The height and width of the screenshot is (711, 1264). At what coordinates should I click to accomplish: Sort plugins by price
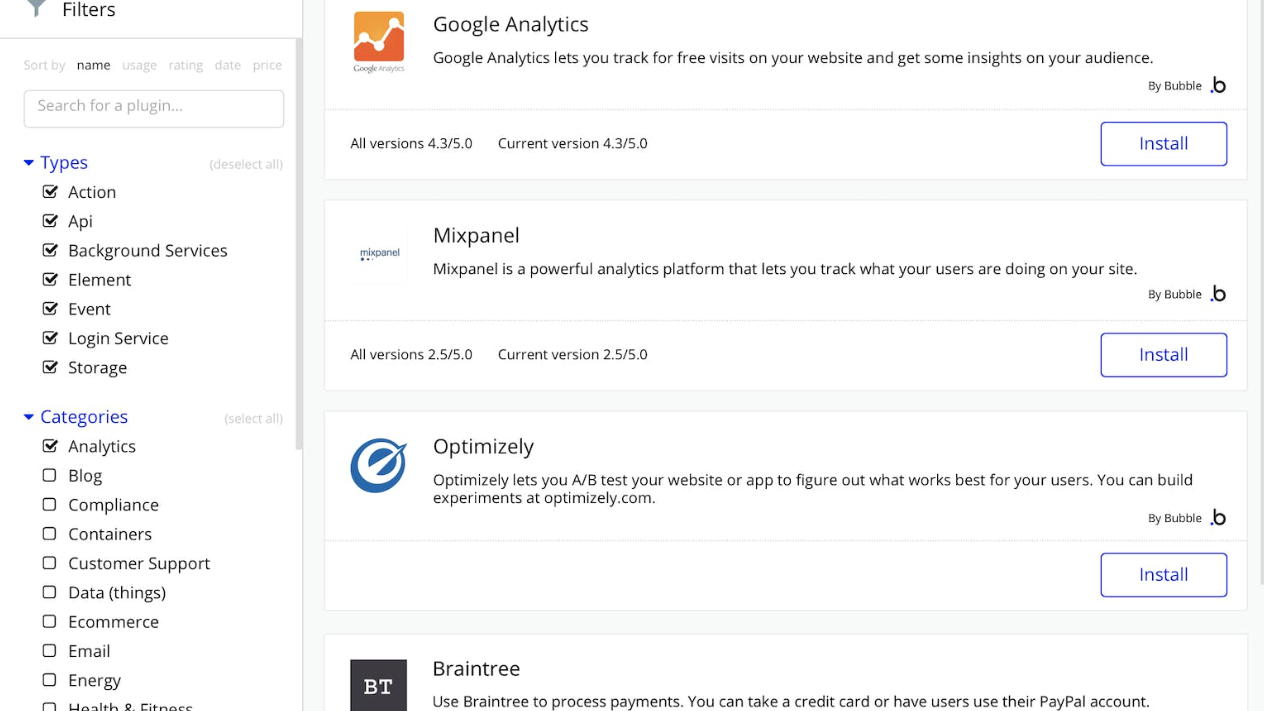point(267,65)
